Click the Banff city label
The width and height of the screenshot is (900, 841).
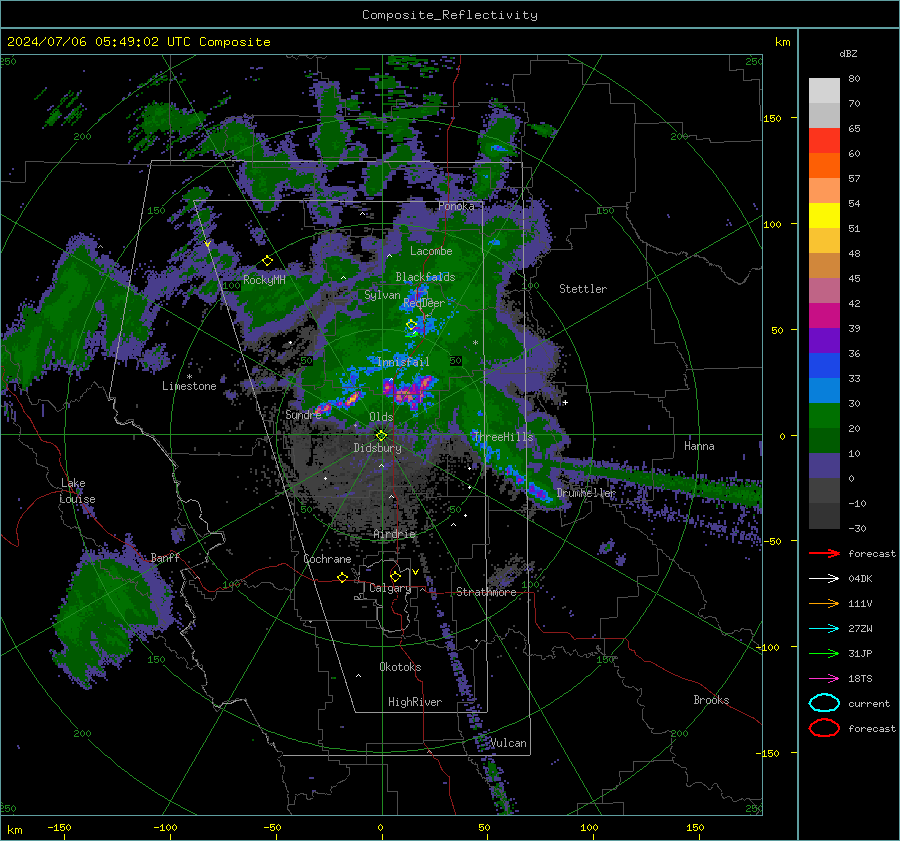[x=165, y=557]
